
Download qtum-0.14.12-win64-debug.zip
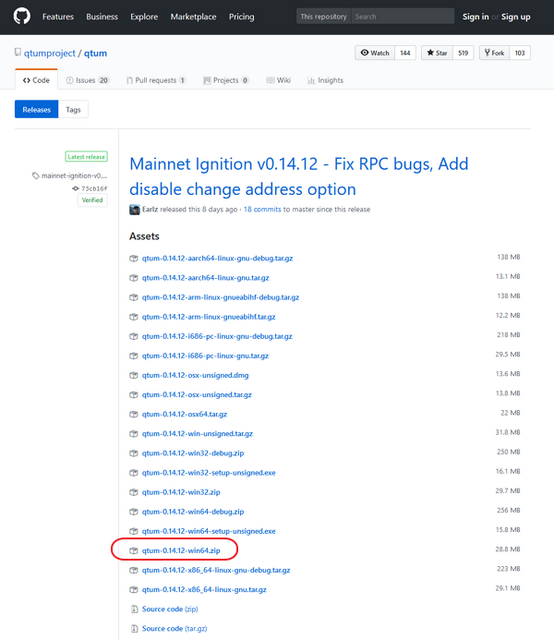pyautogui.click(x=193, y=512)
